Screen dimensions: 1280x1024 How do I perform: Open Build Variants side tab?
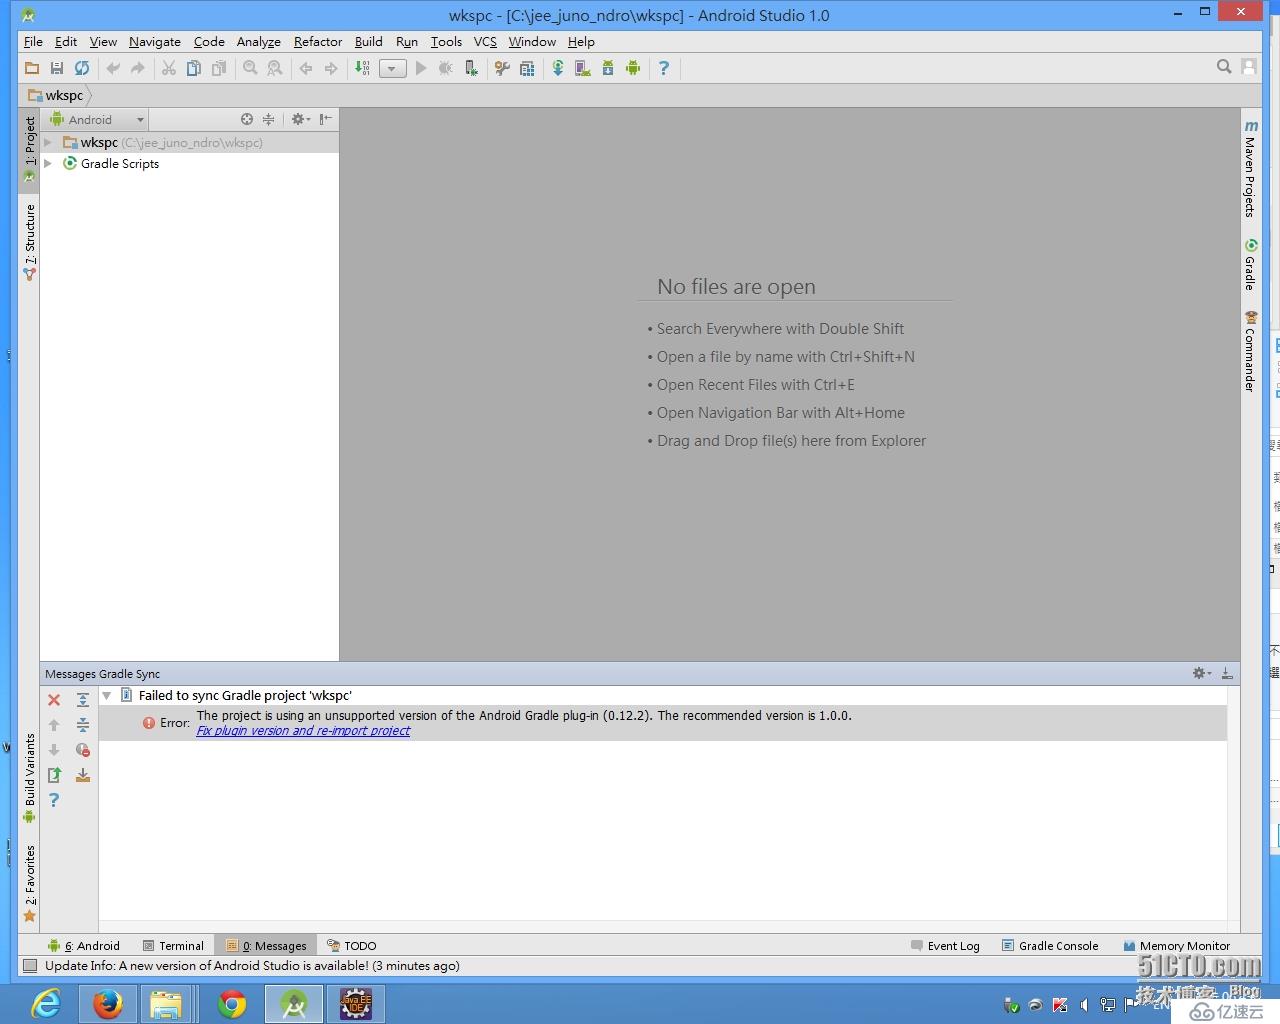30,778
